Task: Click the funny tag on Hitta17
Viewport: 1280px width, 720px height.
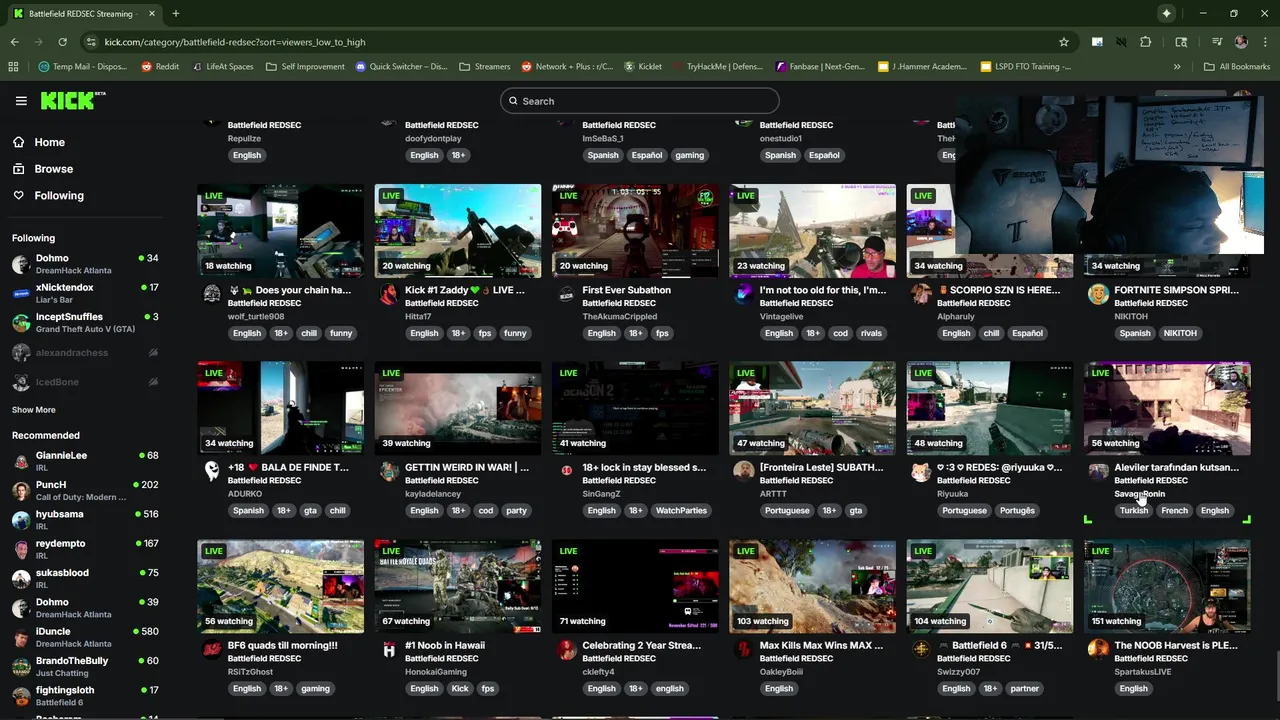Action: pos(515,333)
